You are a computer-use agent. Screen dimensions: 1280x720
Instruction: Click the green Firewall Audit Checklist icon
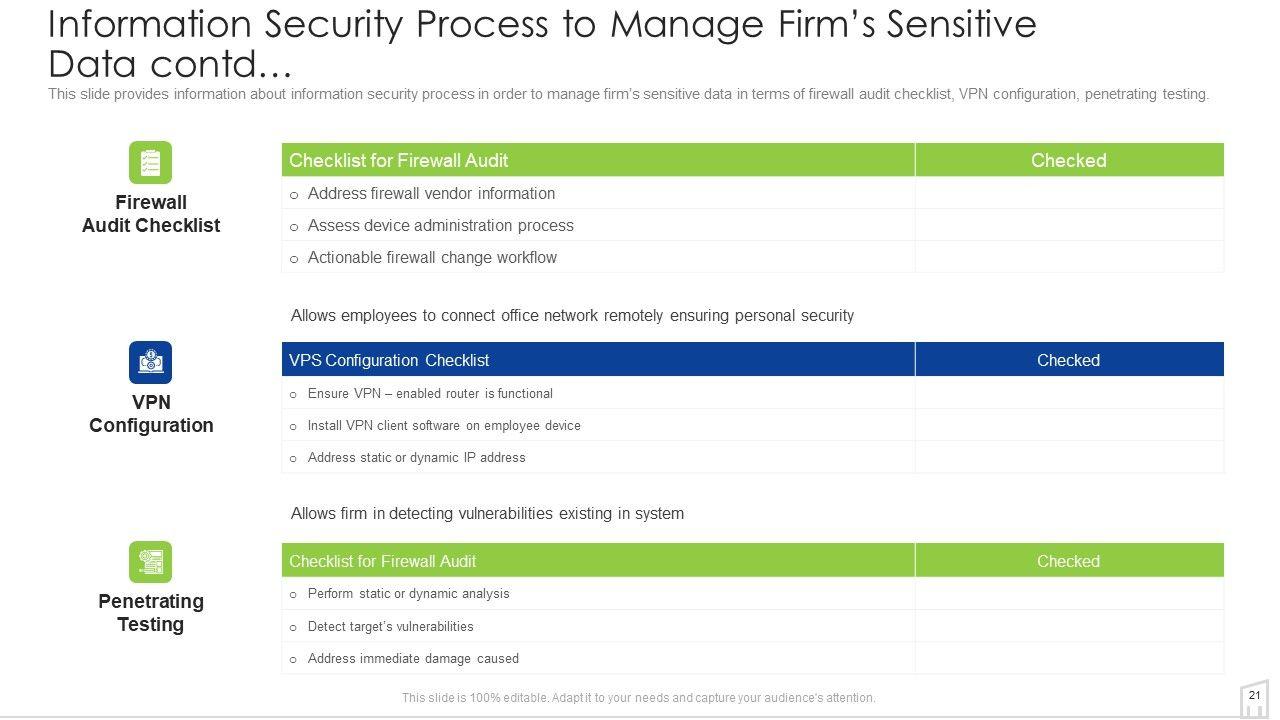coord(150,162)
